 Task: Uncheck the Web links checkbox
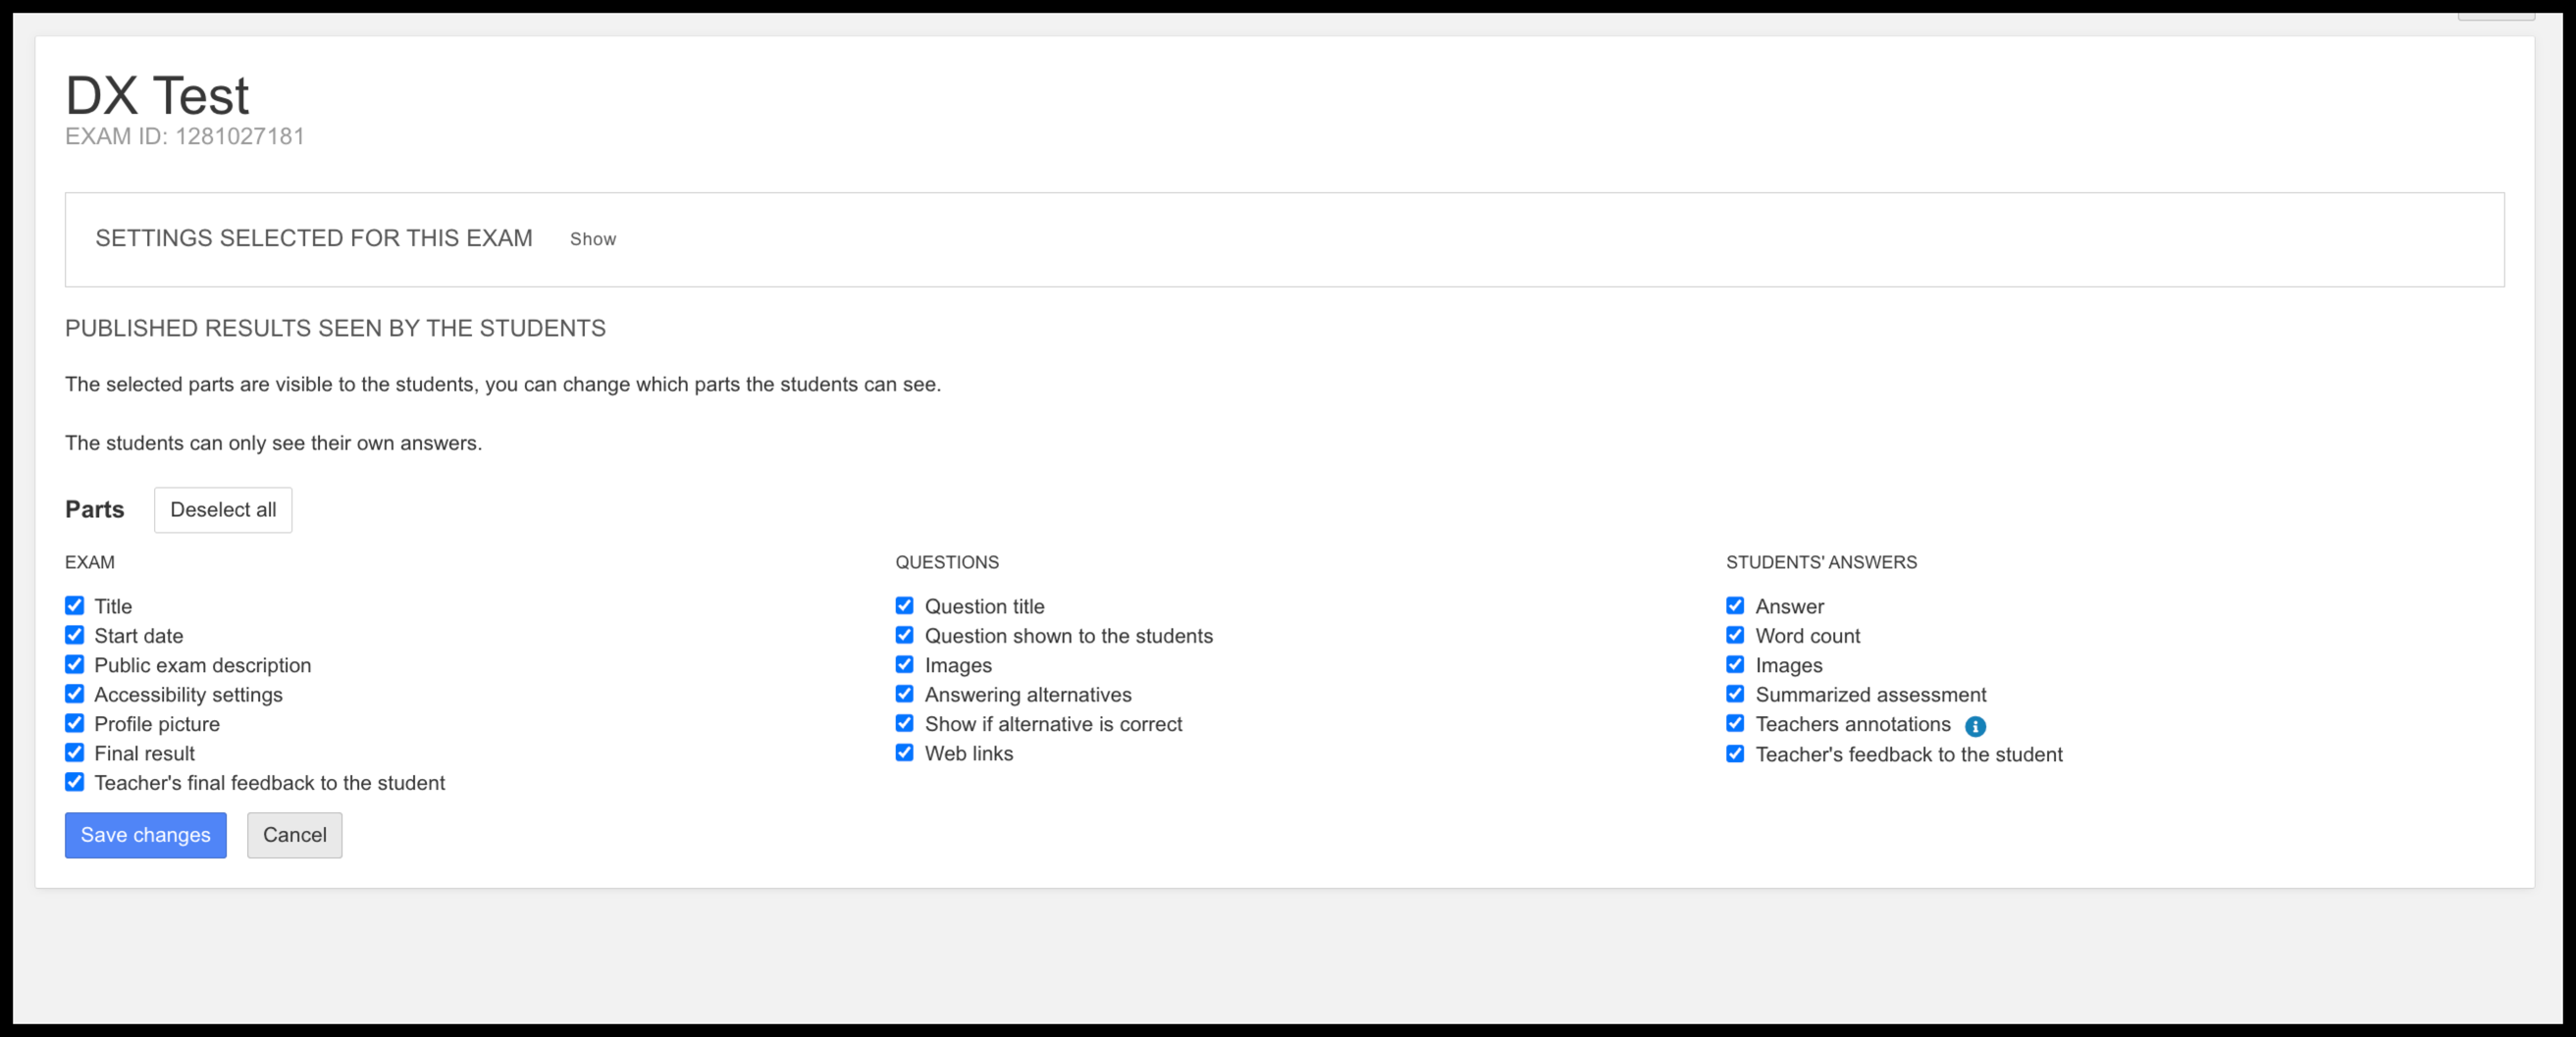point(905,752)
